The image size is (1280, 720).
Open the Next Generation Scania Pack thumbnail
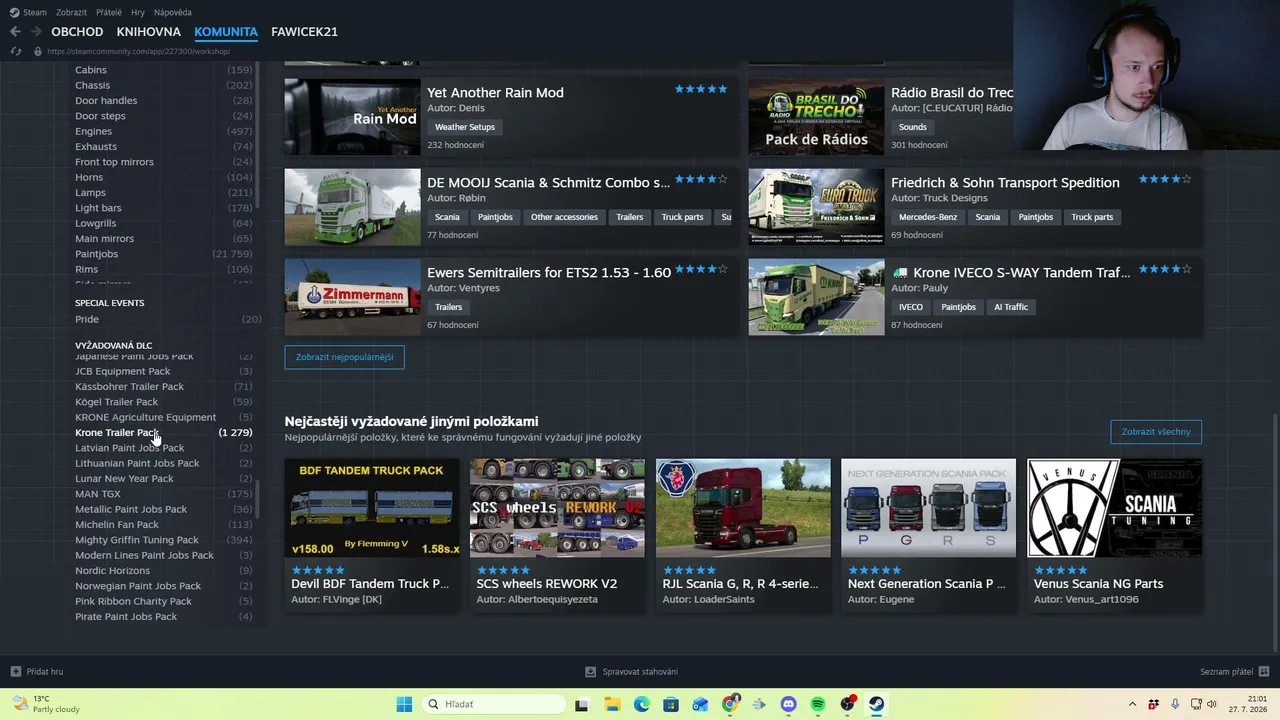[929, 508]
